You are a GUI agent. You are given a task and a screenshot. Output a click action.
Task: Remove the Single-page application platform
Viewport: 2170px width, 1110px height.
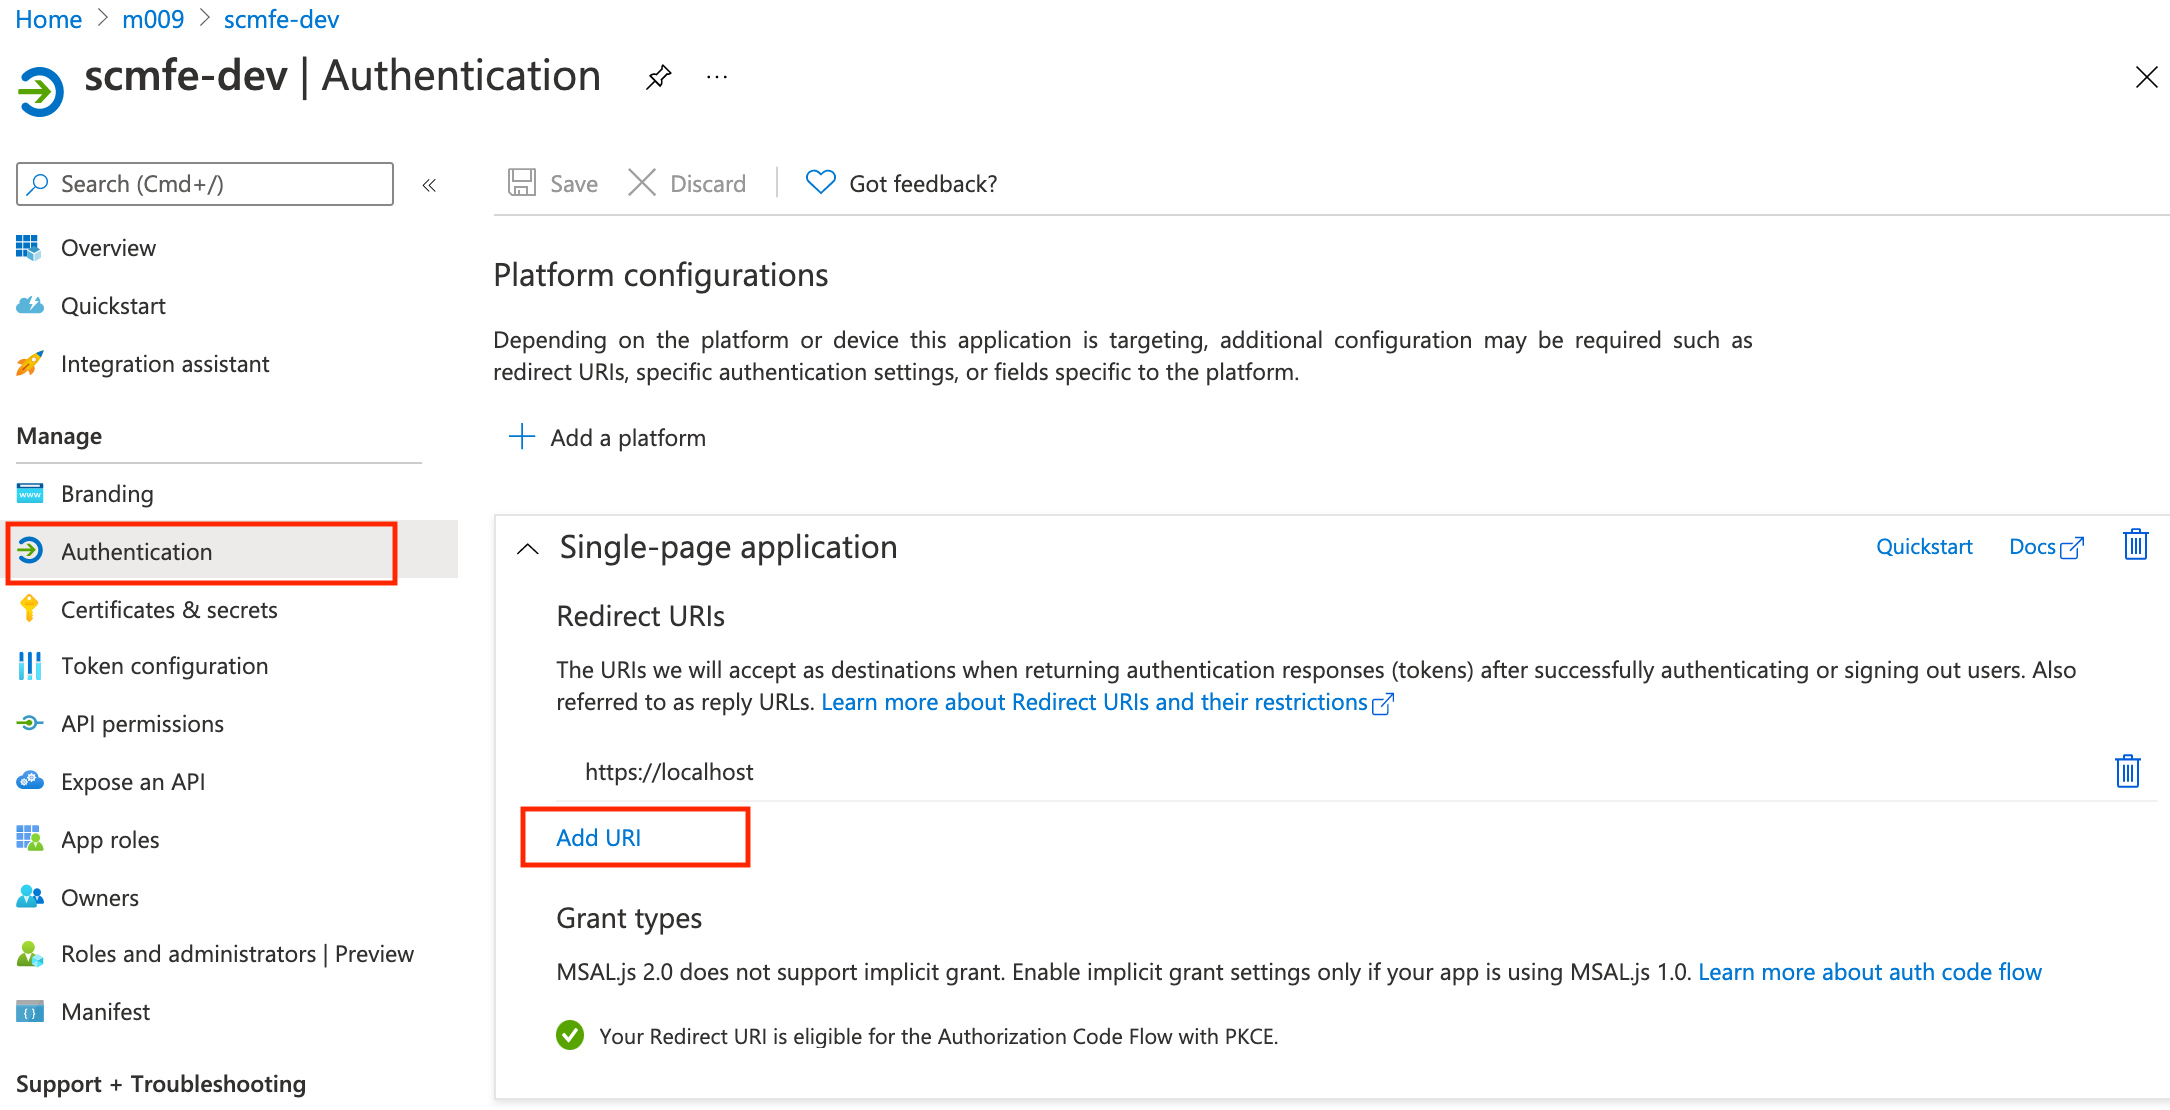click(2136, 545)
